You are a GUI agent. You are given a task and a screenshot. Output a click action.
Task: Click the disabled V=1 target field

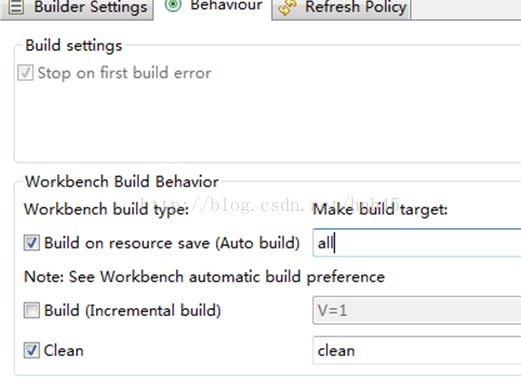click(x=417, y=310)
